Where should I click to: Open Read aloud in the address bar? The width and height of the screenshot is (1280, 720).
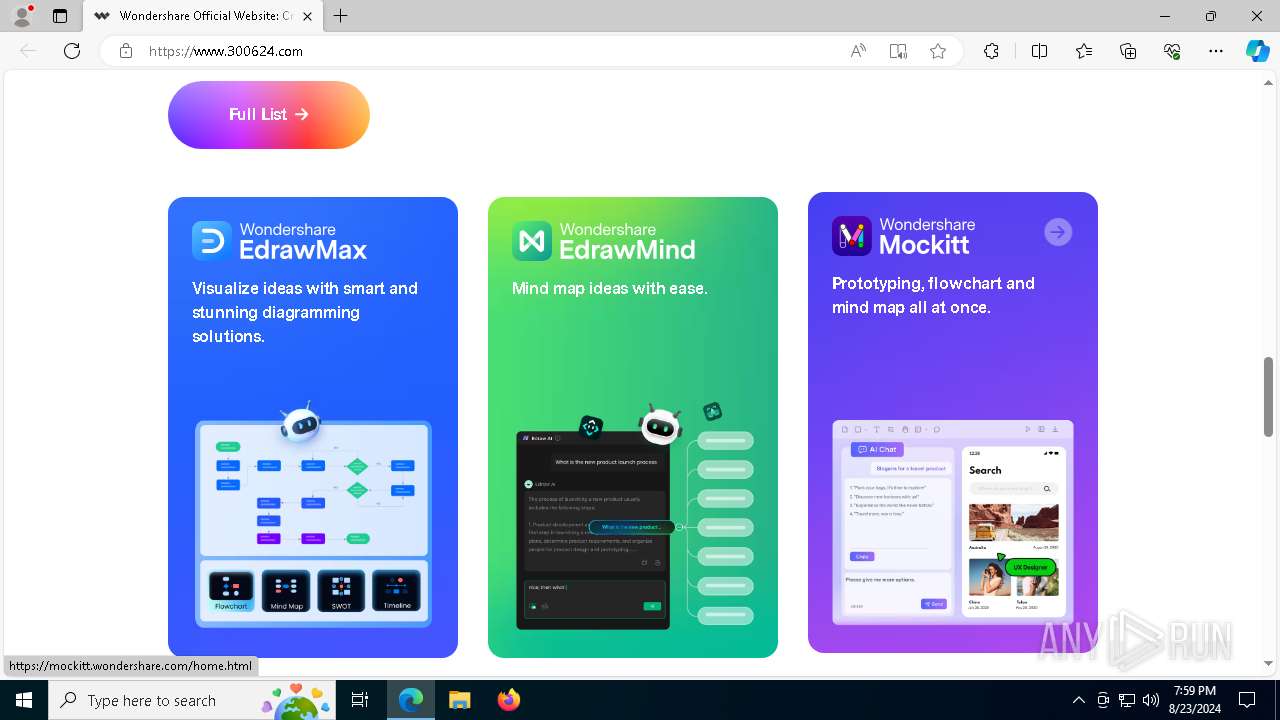858,51
